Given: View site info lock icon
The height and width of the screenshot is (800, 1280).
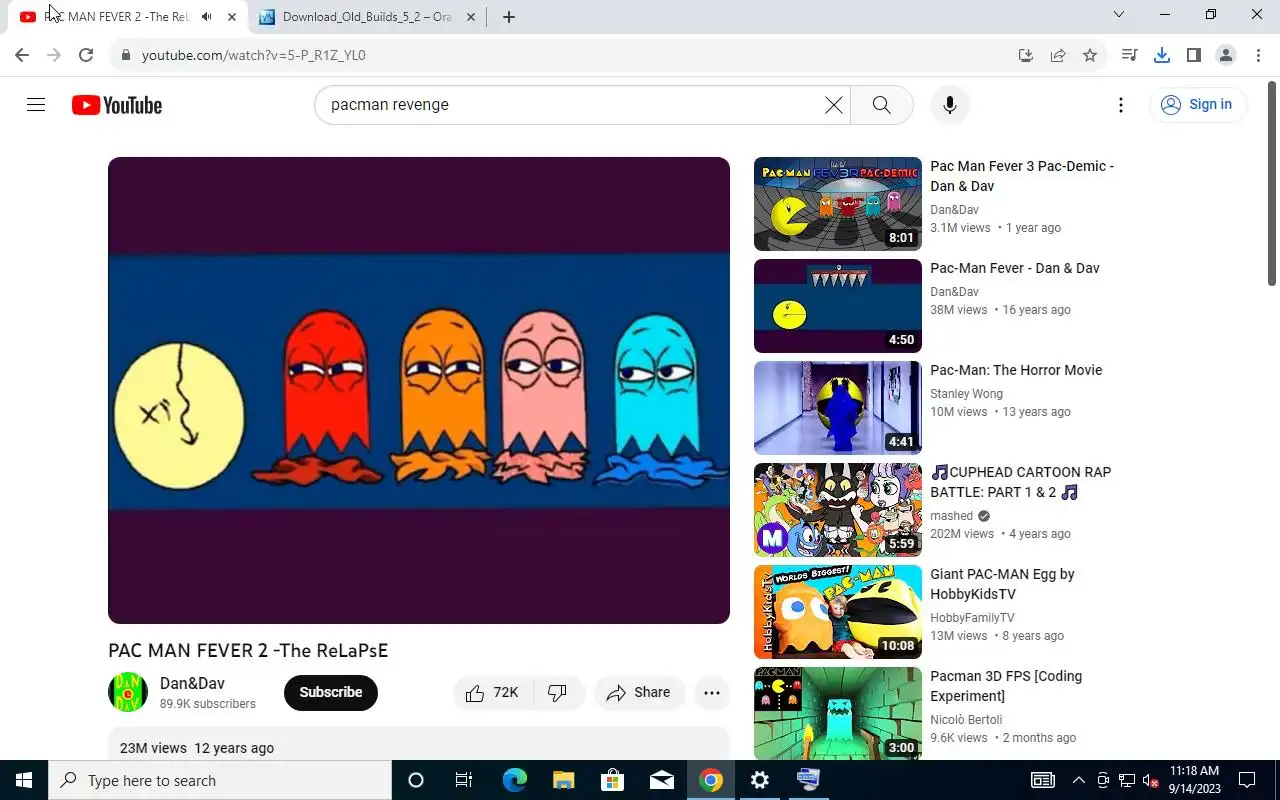Looking at the screenshot, I should (125, 55).
